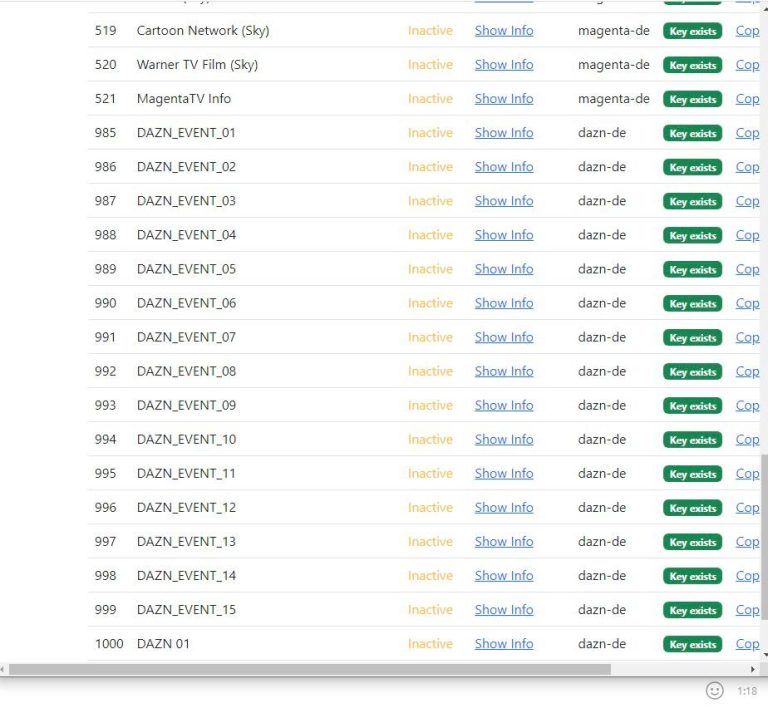Show info for DAZN_EVENT_12
The image size is (768, 708).
(503, 508)
